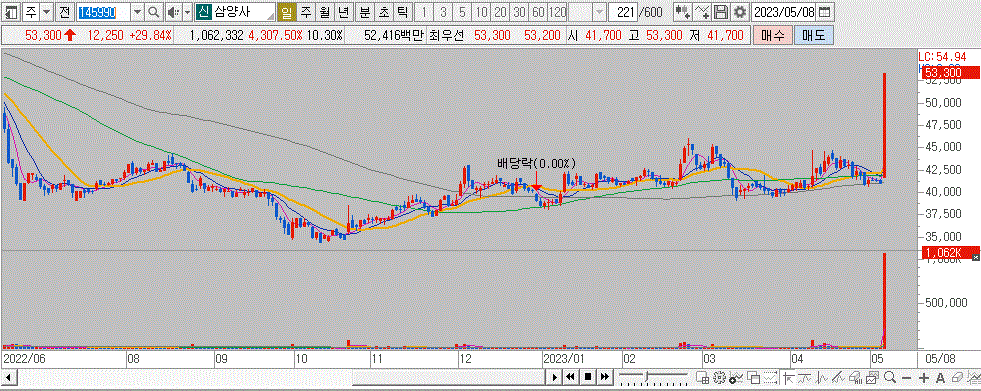This screenshot has height=391, width=981.
Task: Play chart replay forward
Action: (554, 377)
